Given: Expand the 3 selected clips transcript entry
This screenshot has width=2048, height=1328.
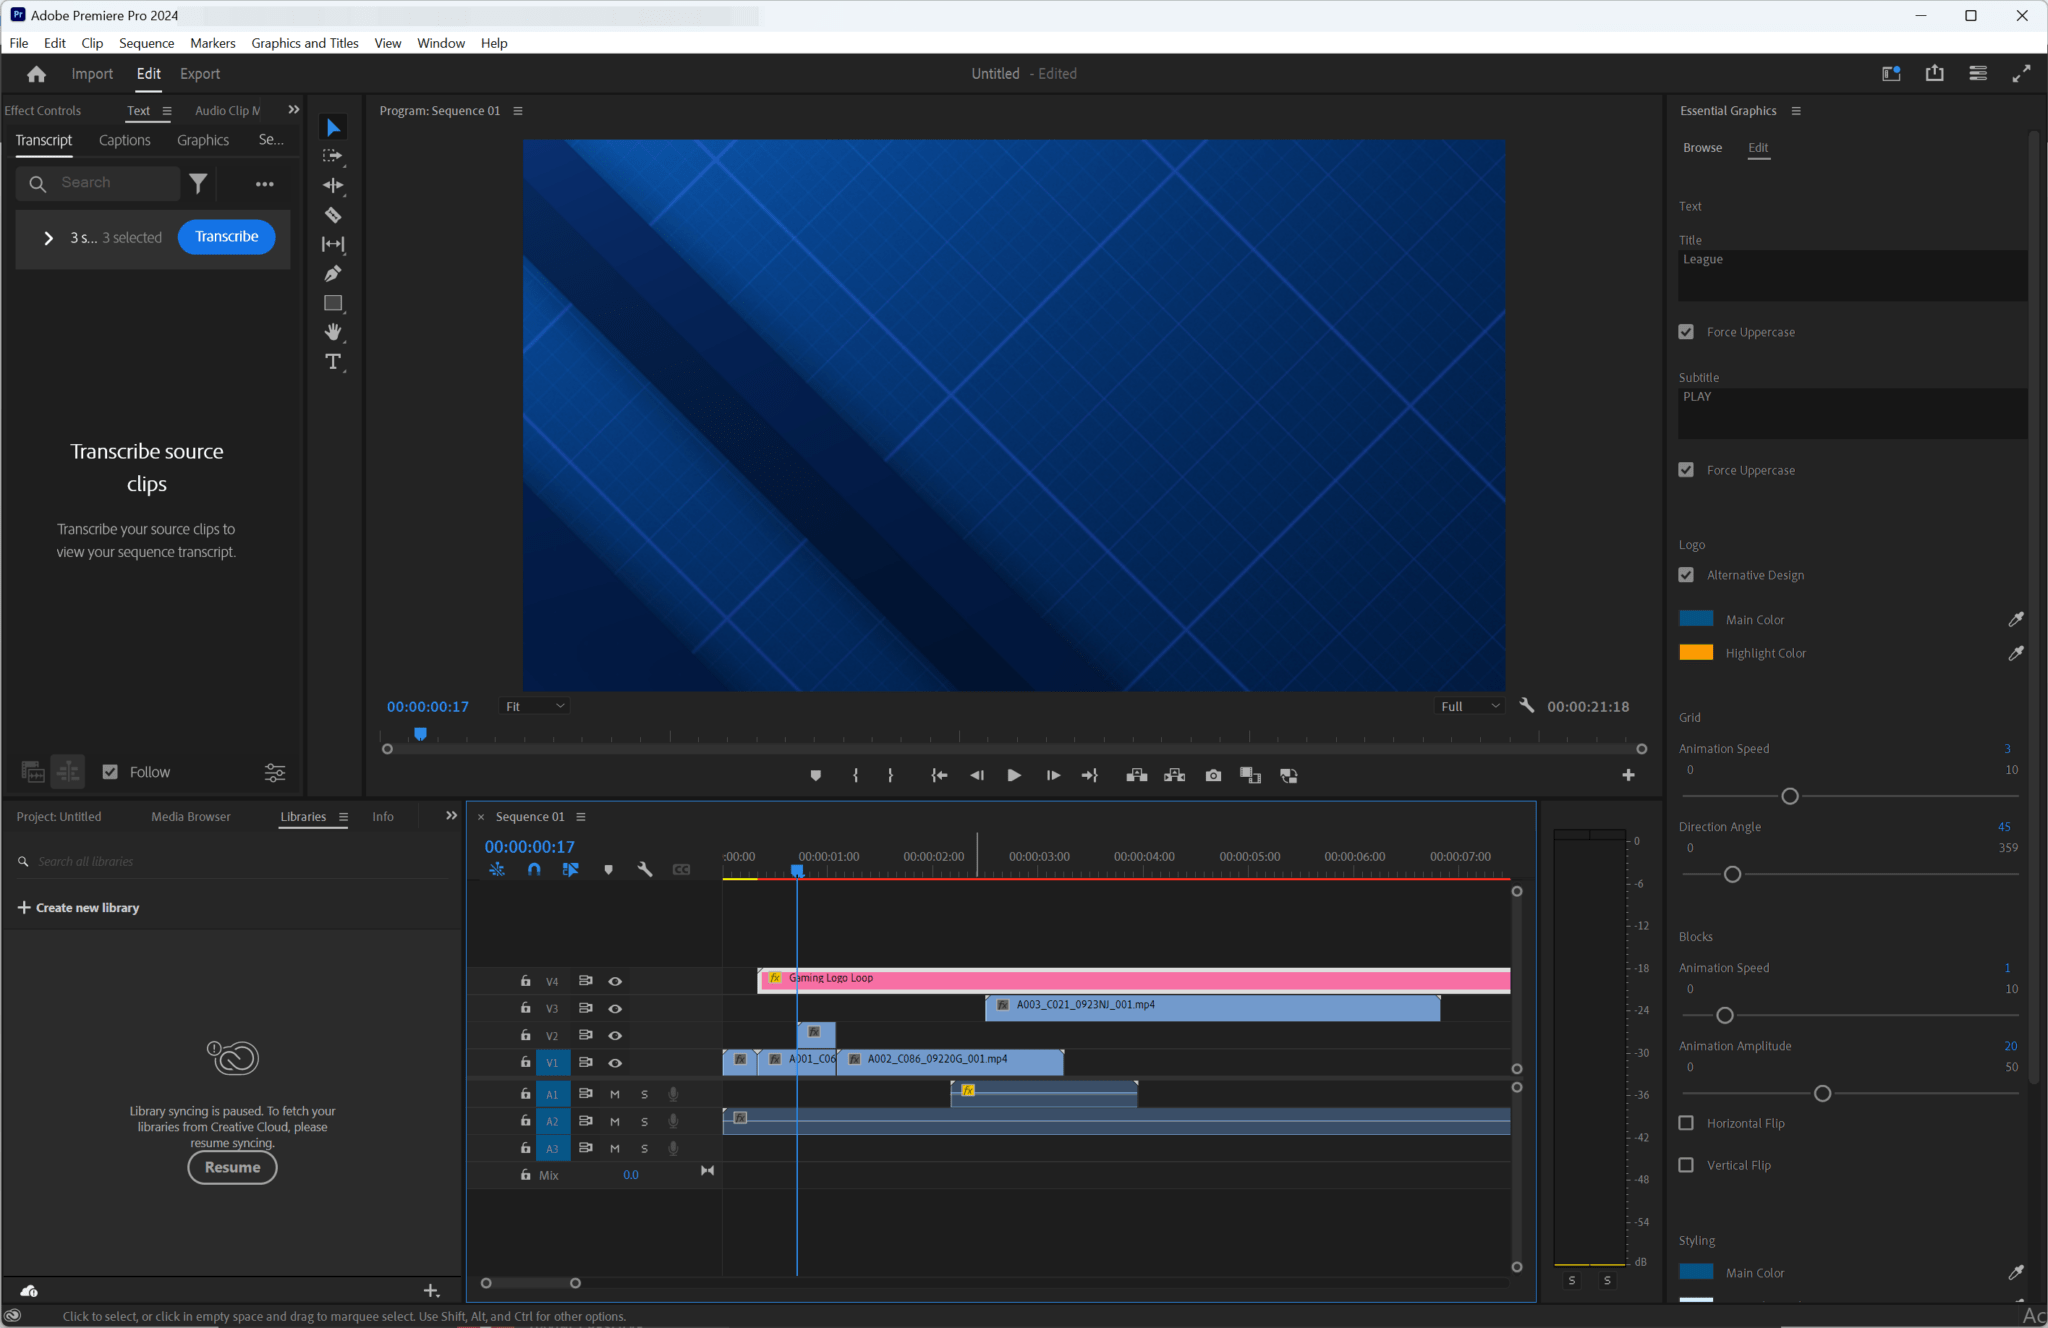Looking at the screenshot, I should [48, 238].
